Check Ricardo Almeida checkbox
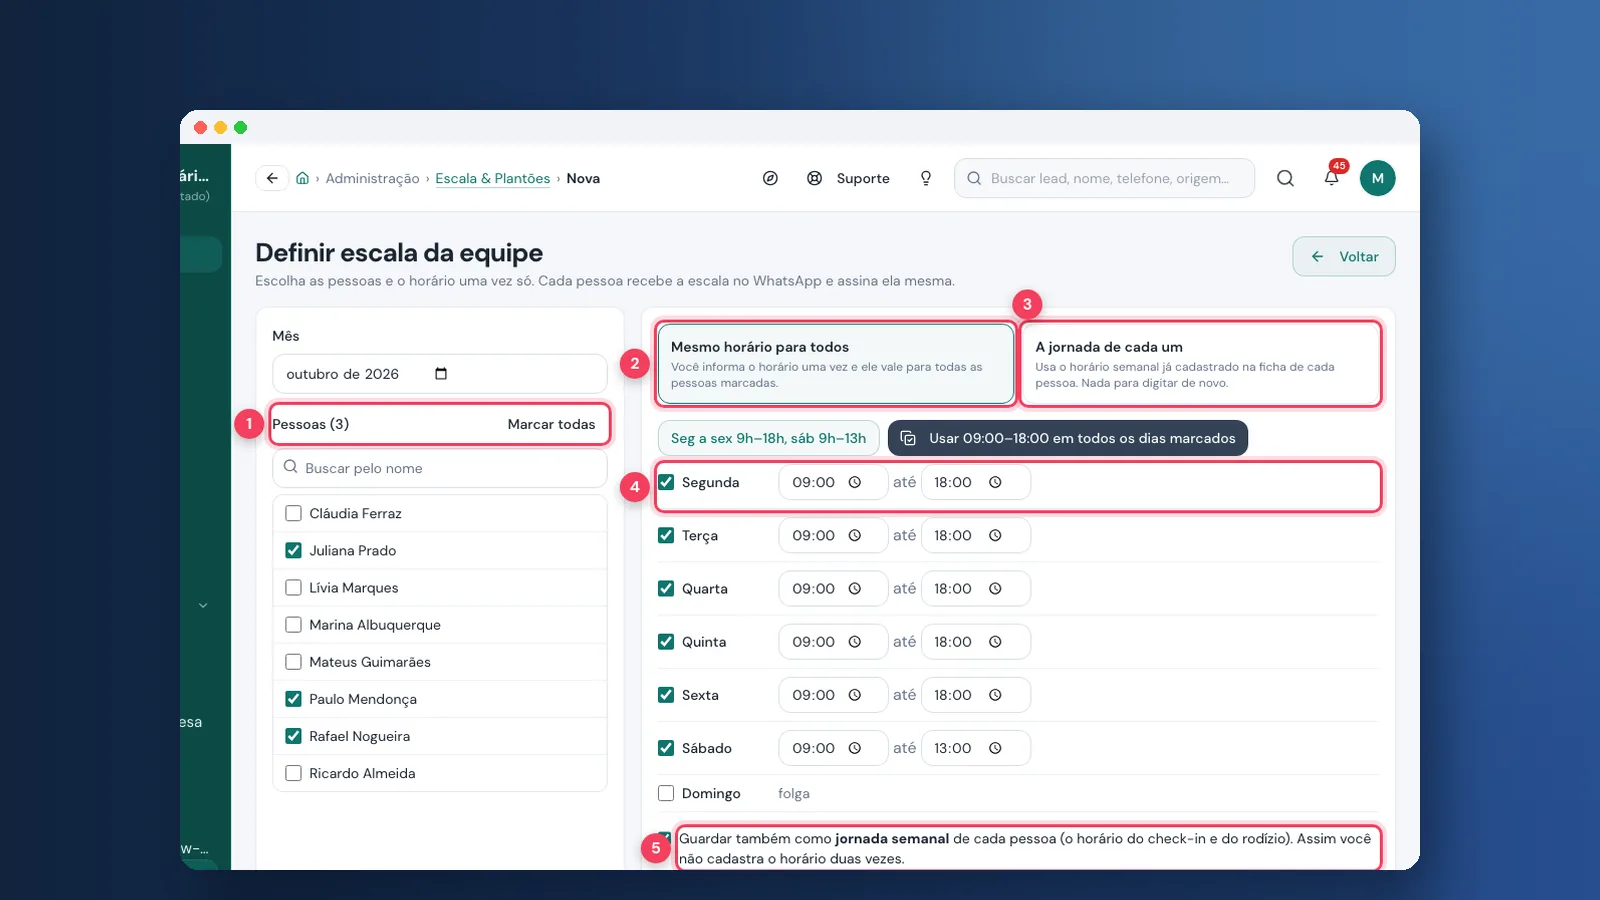 293,773
